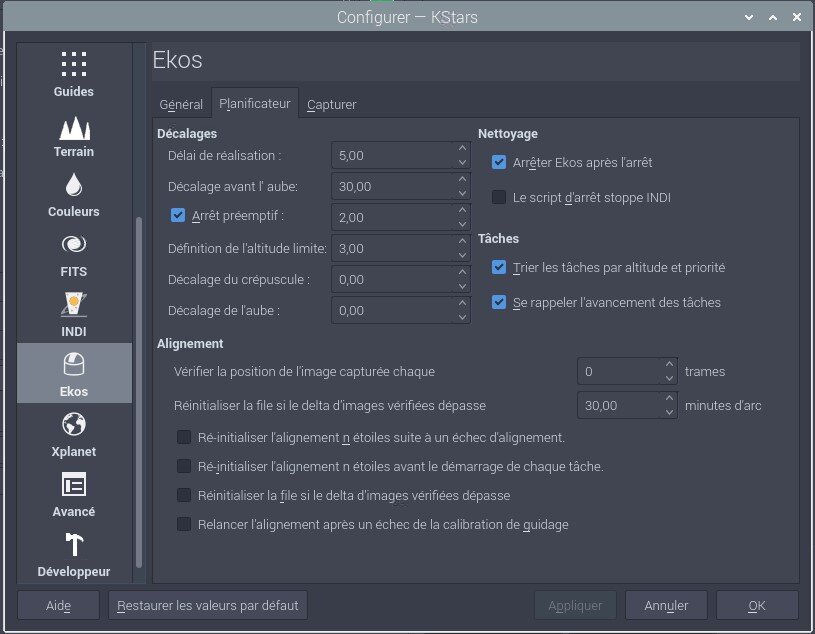Viewport: 815px width, 634px height.
Task: Increase Décalage du crépuscule value
Action: pos(462,272)
